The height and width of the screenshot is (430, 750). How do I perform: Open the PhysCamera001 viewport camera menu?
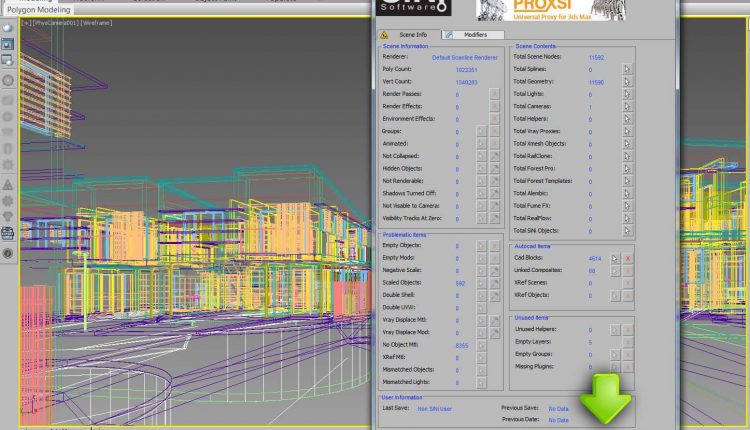(56, 22)
